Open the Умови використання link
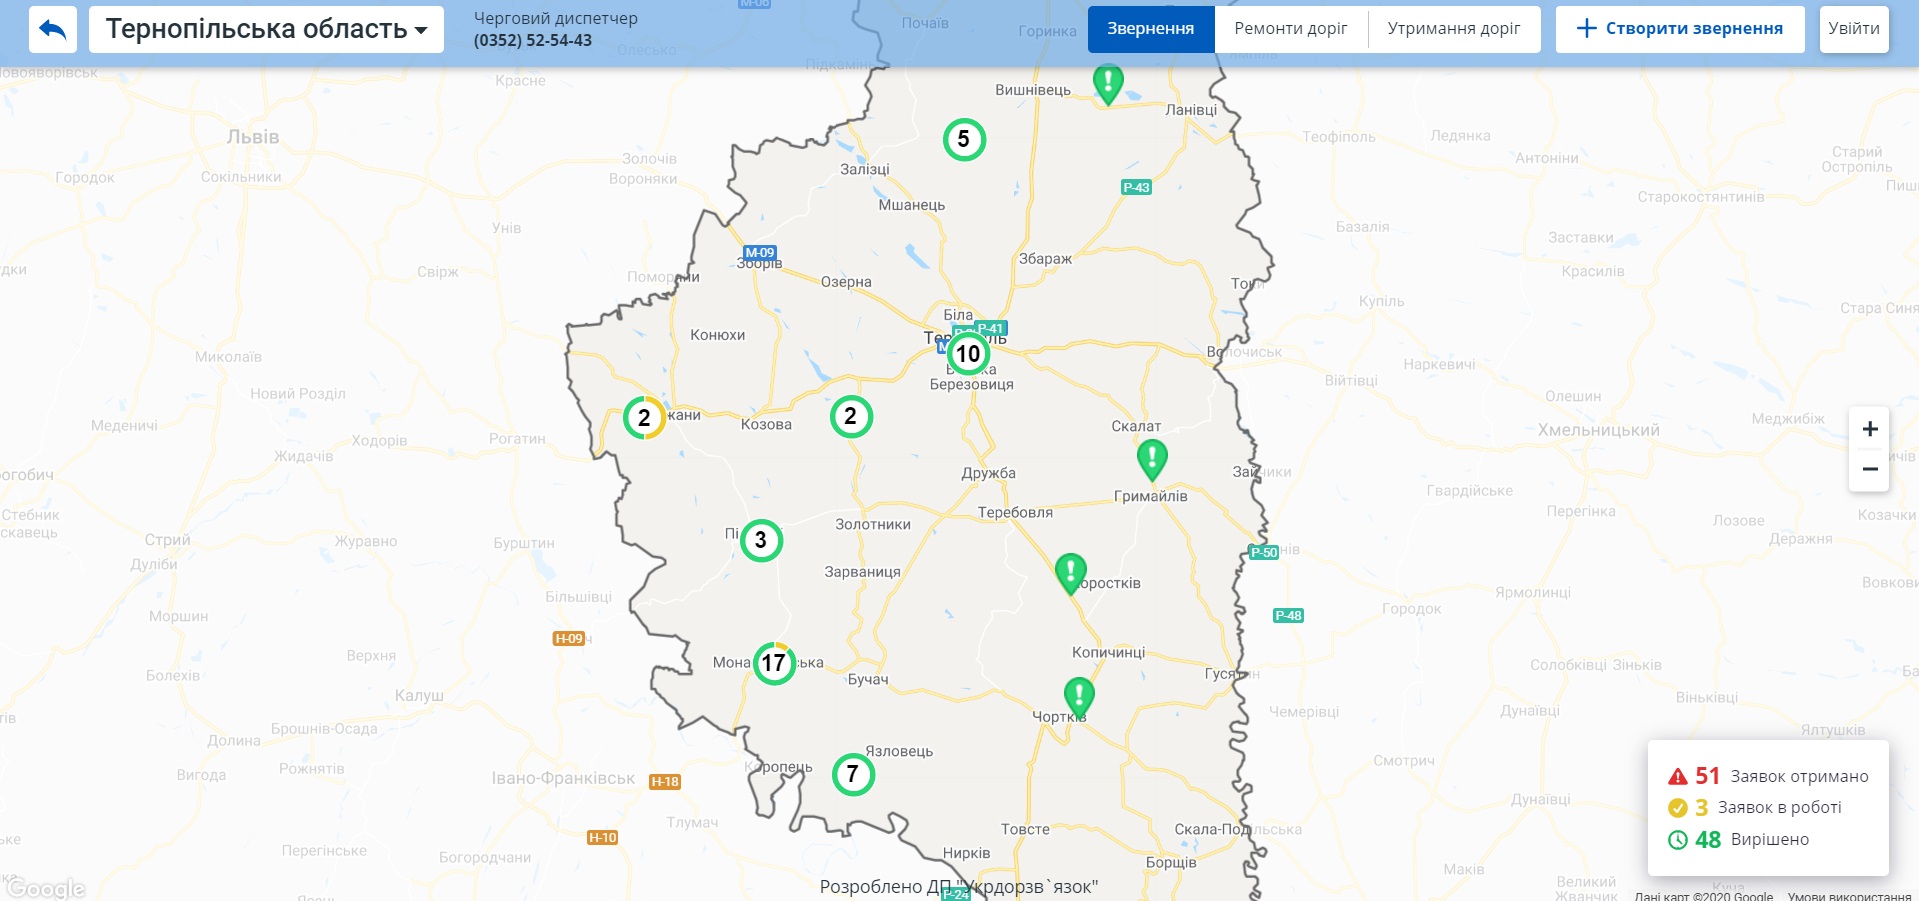Image resolution: width=1919 pixels, height=901 pixels. 1850,896
